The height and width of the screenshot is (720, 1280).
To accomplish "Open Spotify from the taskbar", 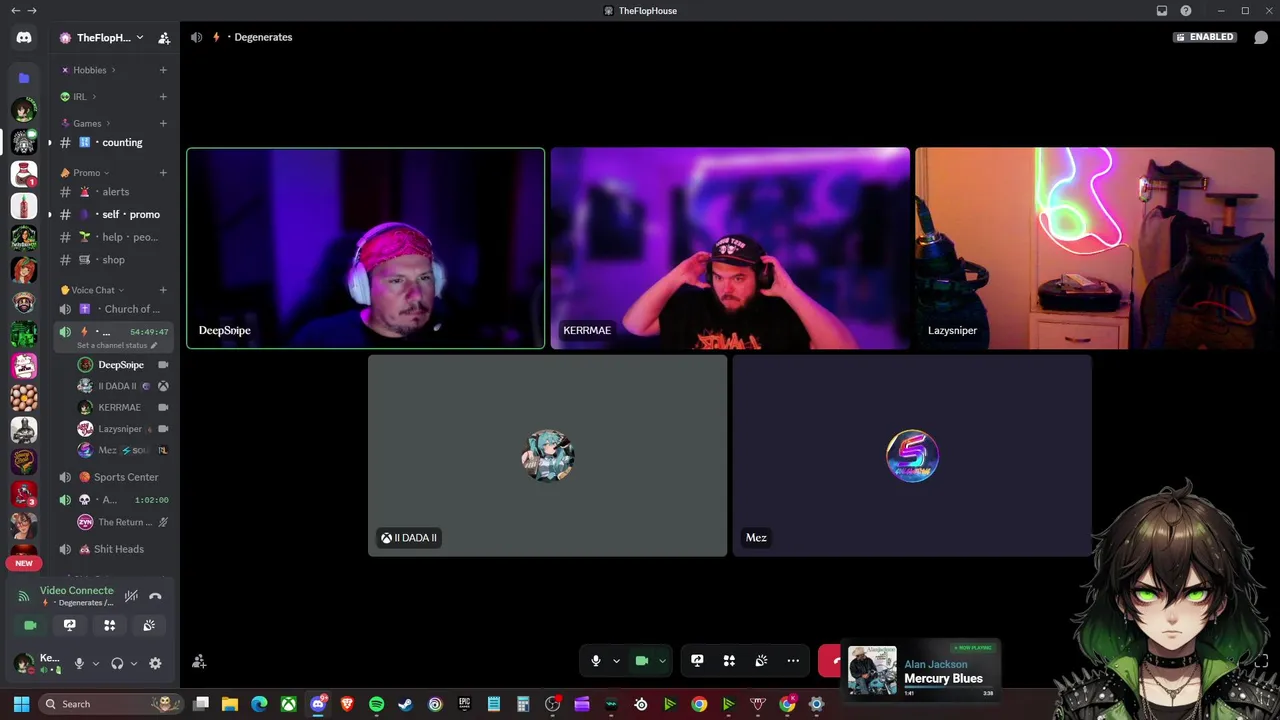I will [x=376, y=704].
